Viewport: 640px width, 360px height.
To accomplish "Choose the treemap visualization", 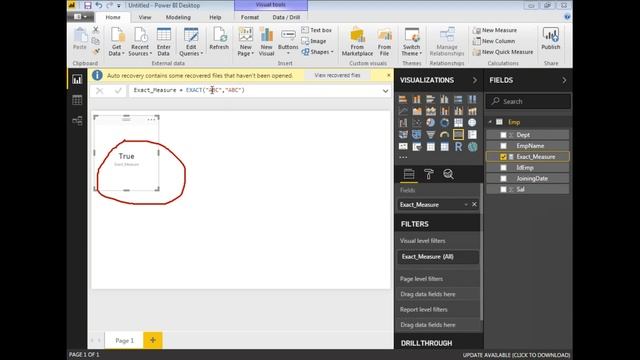I will (458, 123).
